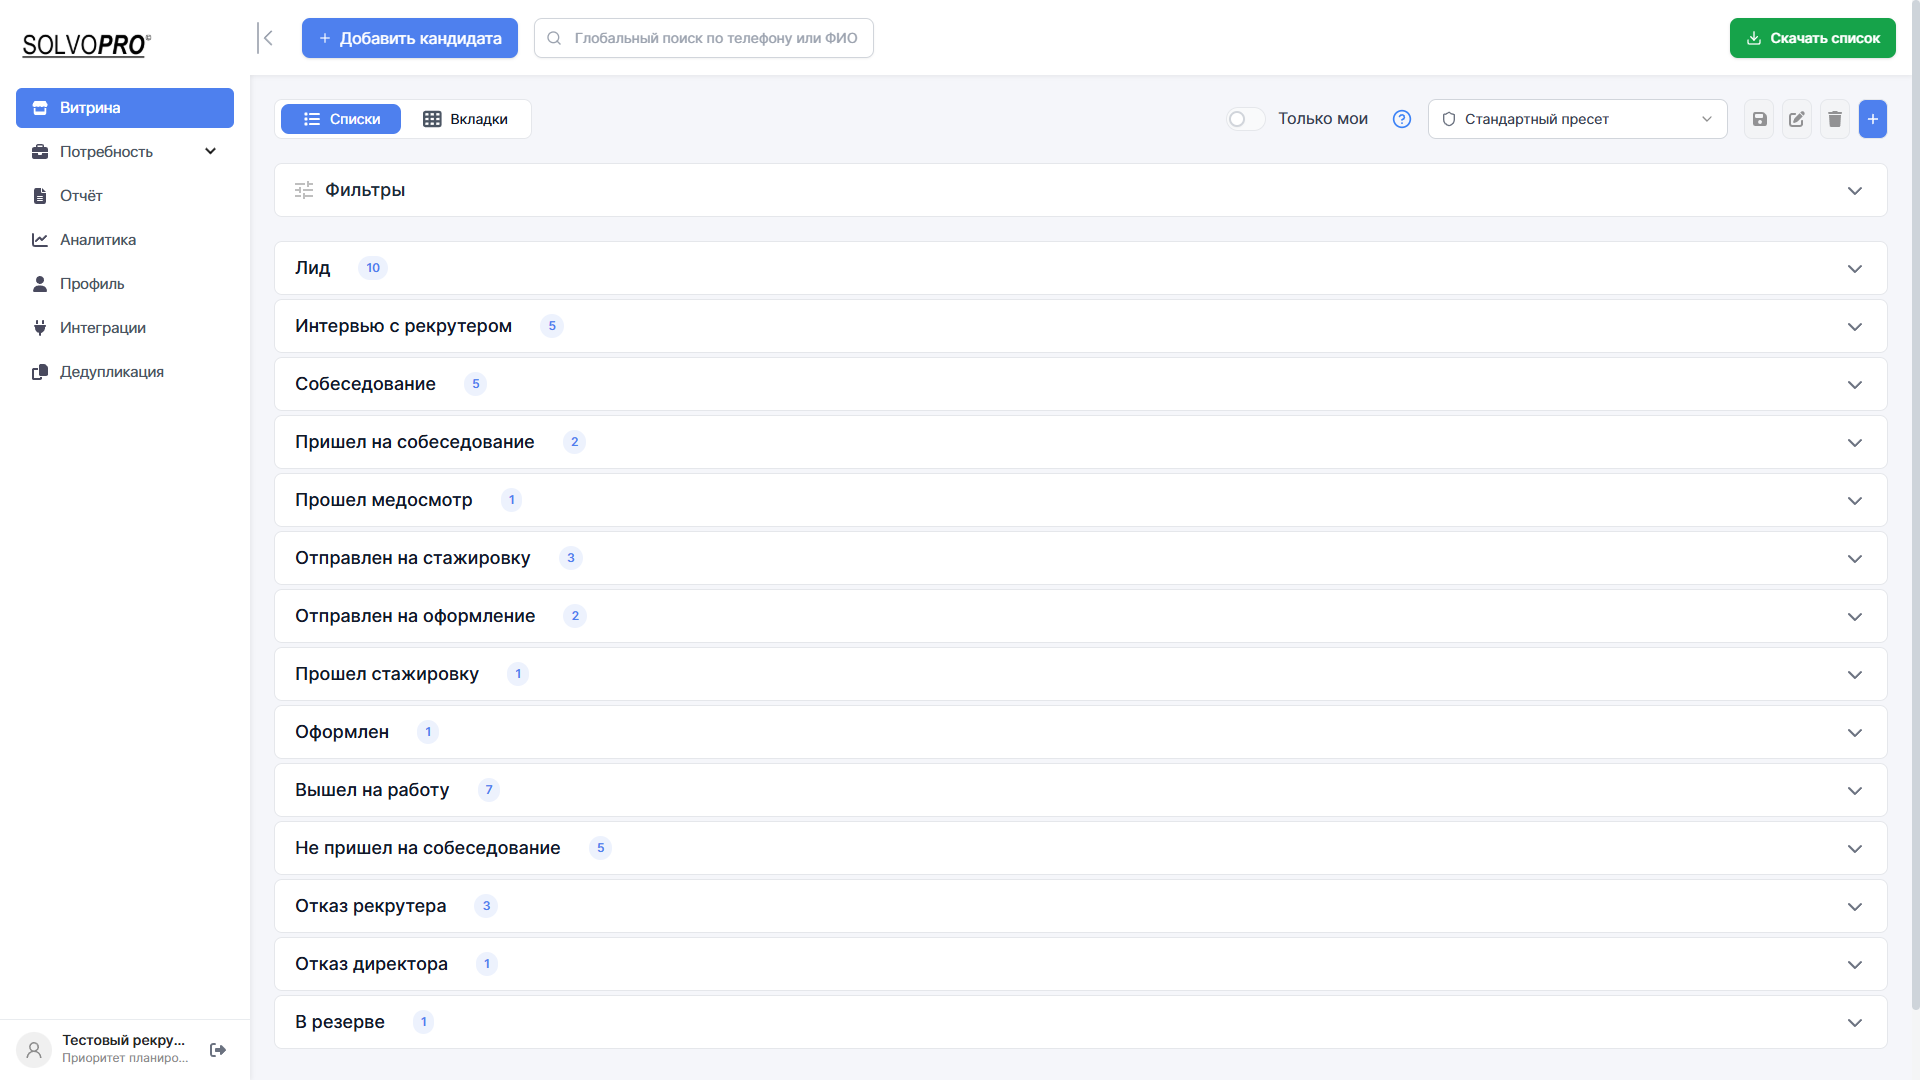Screen dimensions: 1920x1080
Task: Expand the Лид candidates list
Action: pyautogui.click(x=1080, y=268)
